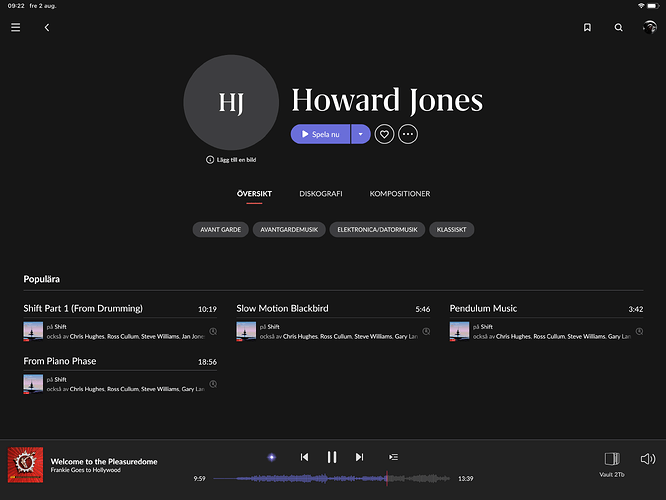Open Chris Hughes link under Shift Part 1
The width and height of the screenshot is (666, 500).
[x=87, y=336]
